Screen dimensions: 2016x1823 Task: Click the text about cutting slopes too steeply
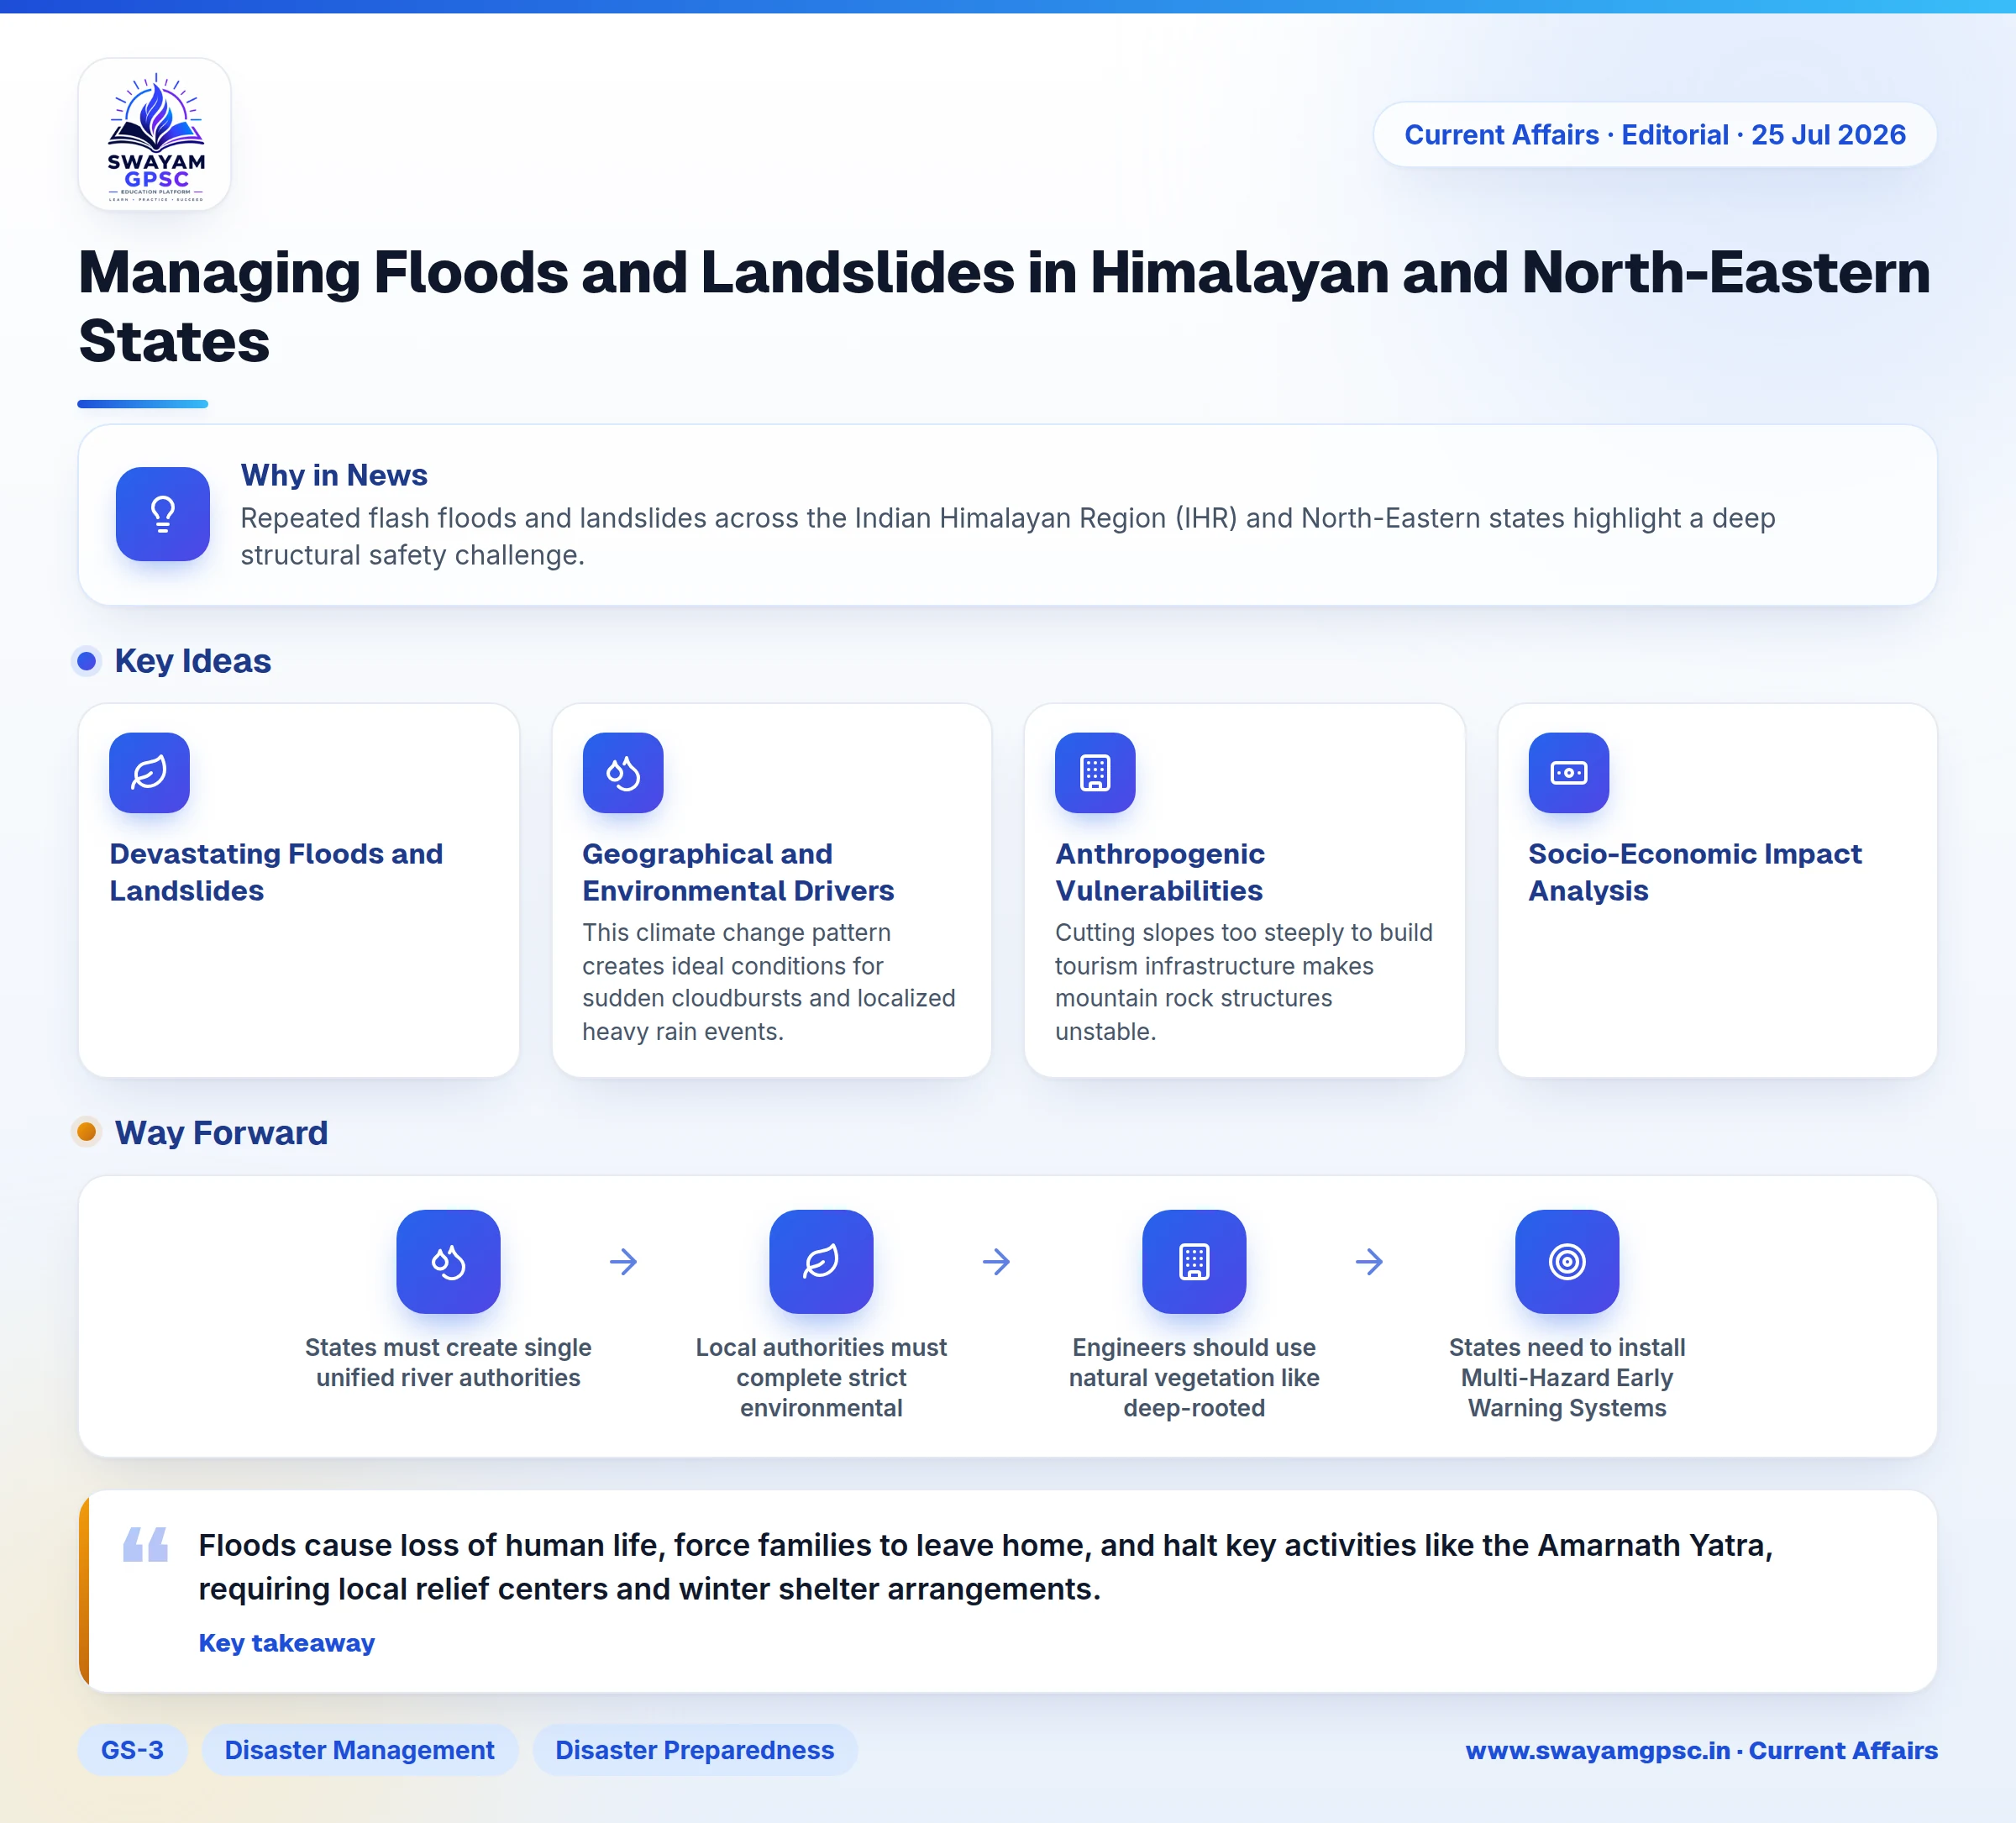(1244, 982)
